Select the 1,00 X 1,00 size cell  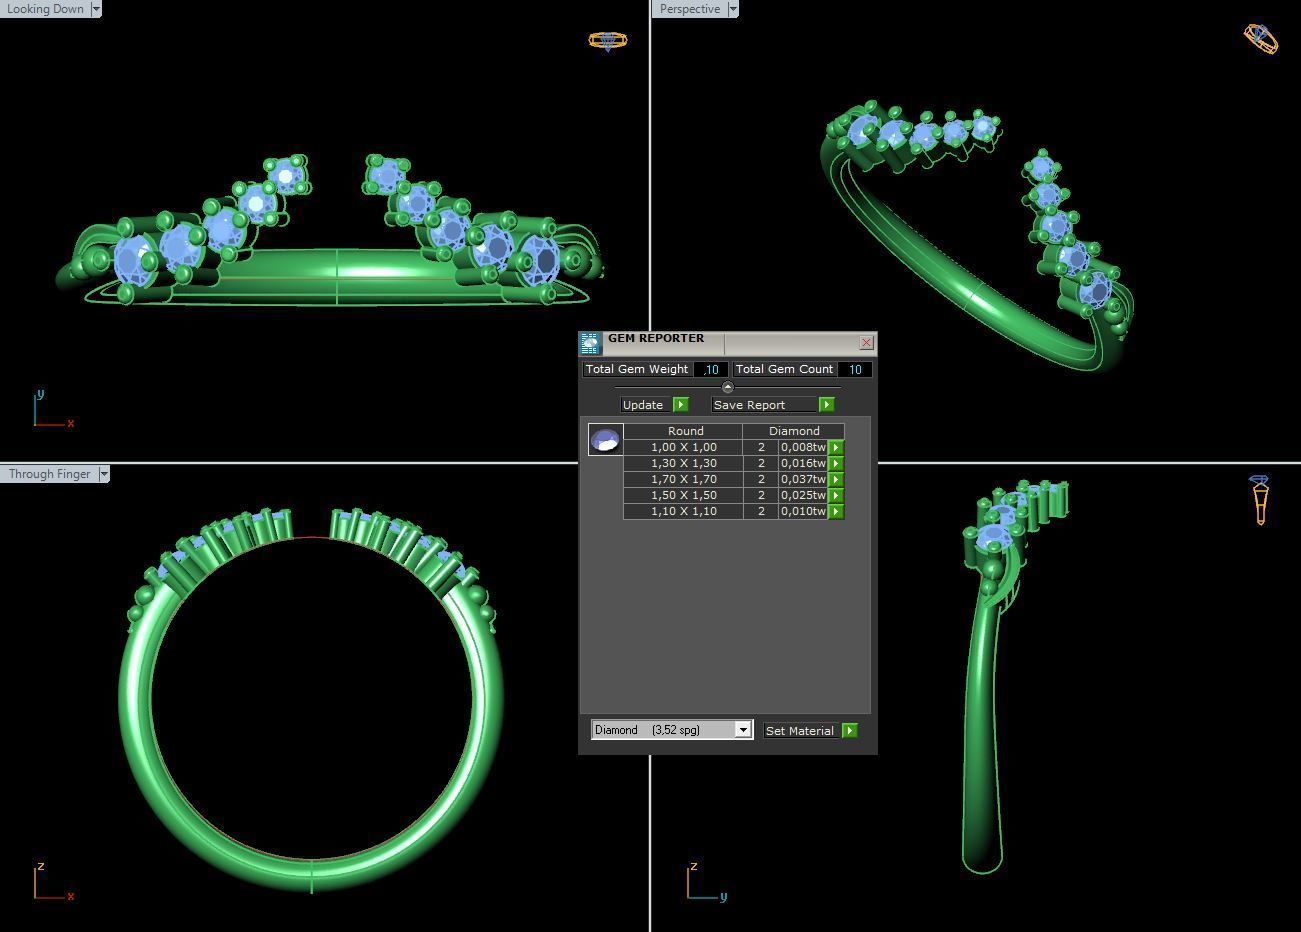[x=683, y=448]
